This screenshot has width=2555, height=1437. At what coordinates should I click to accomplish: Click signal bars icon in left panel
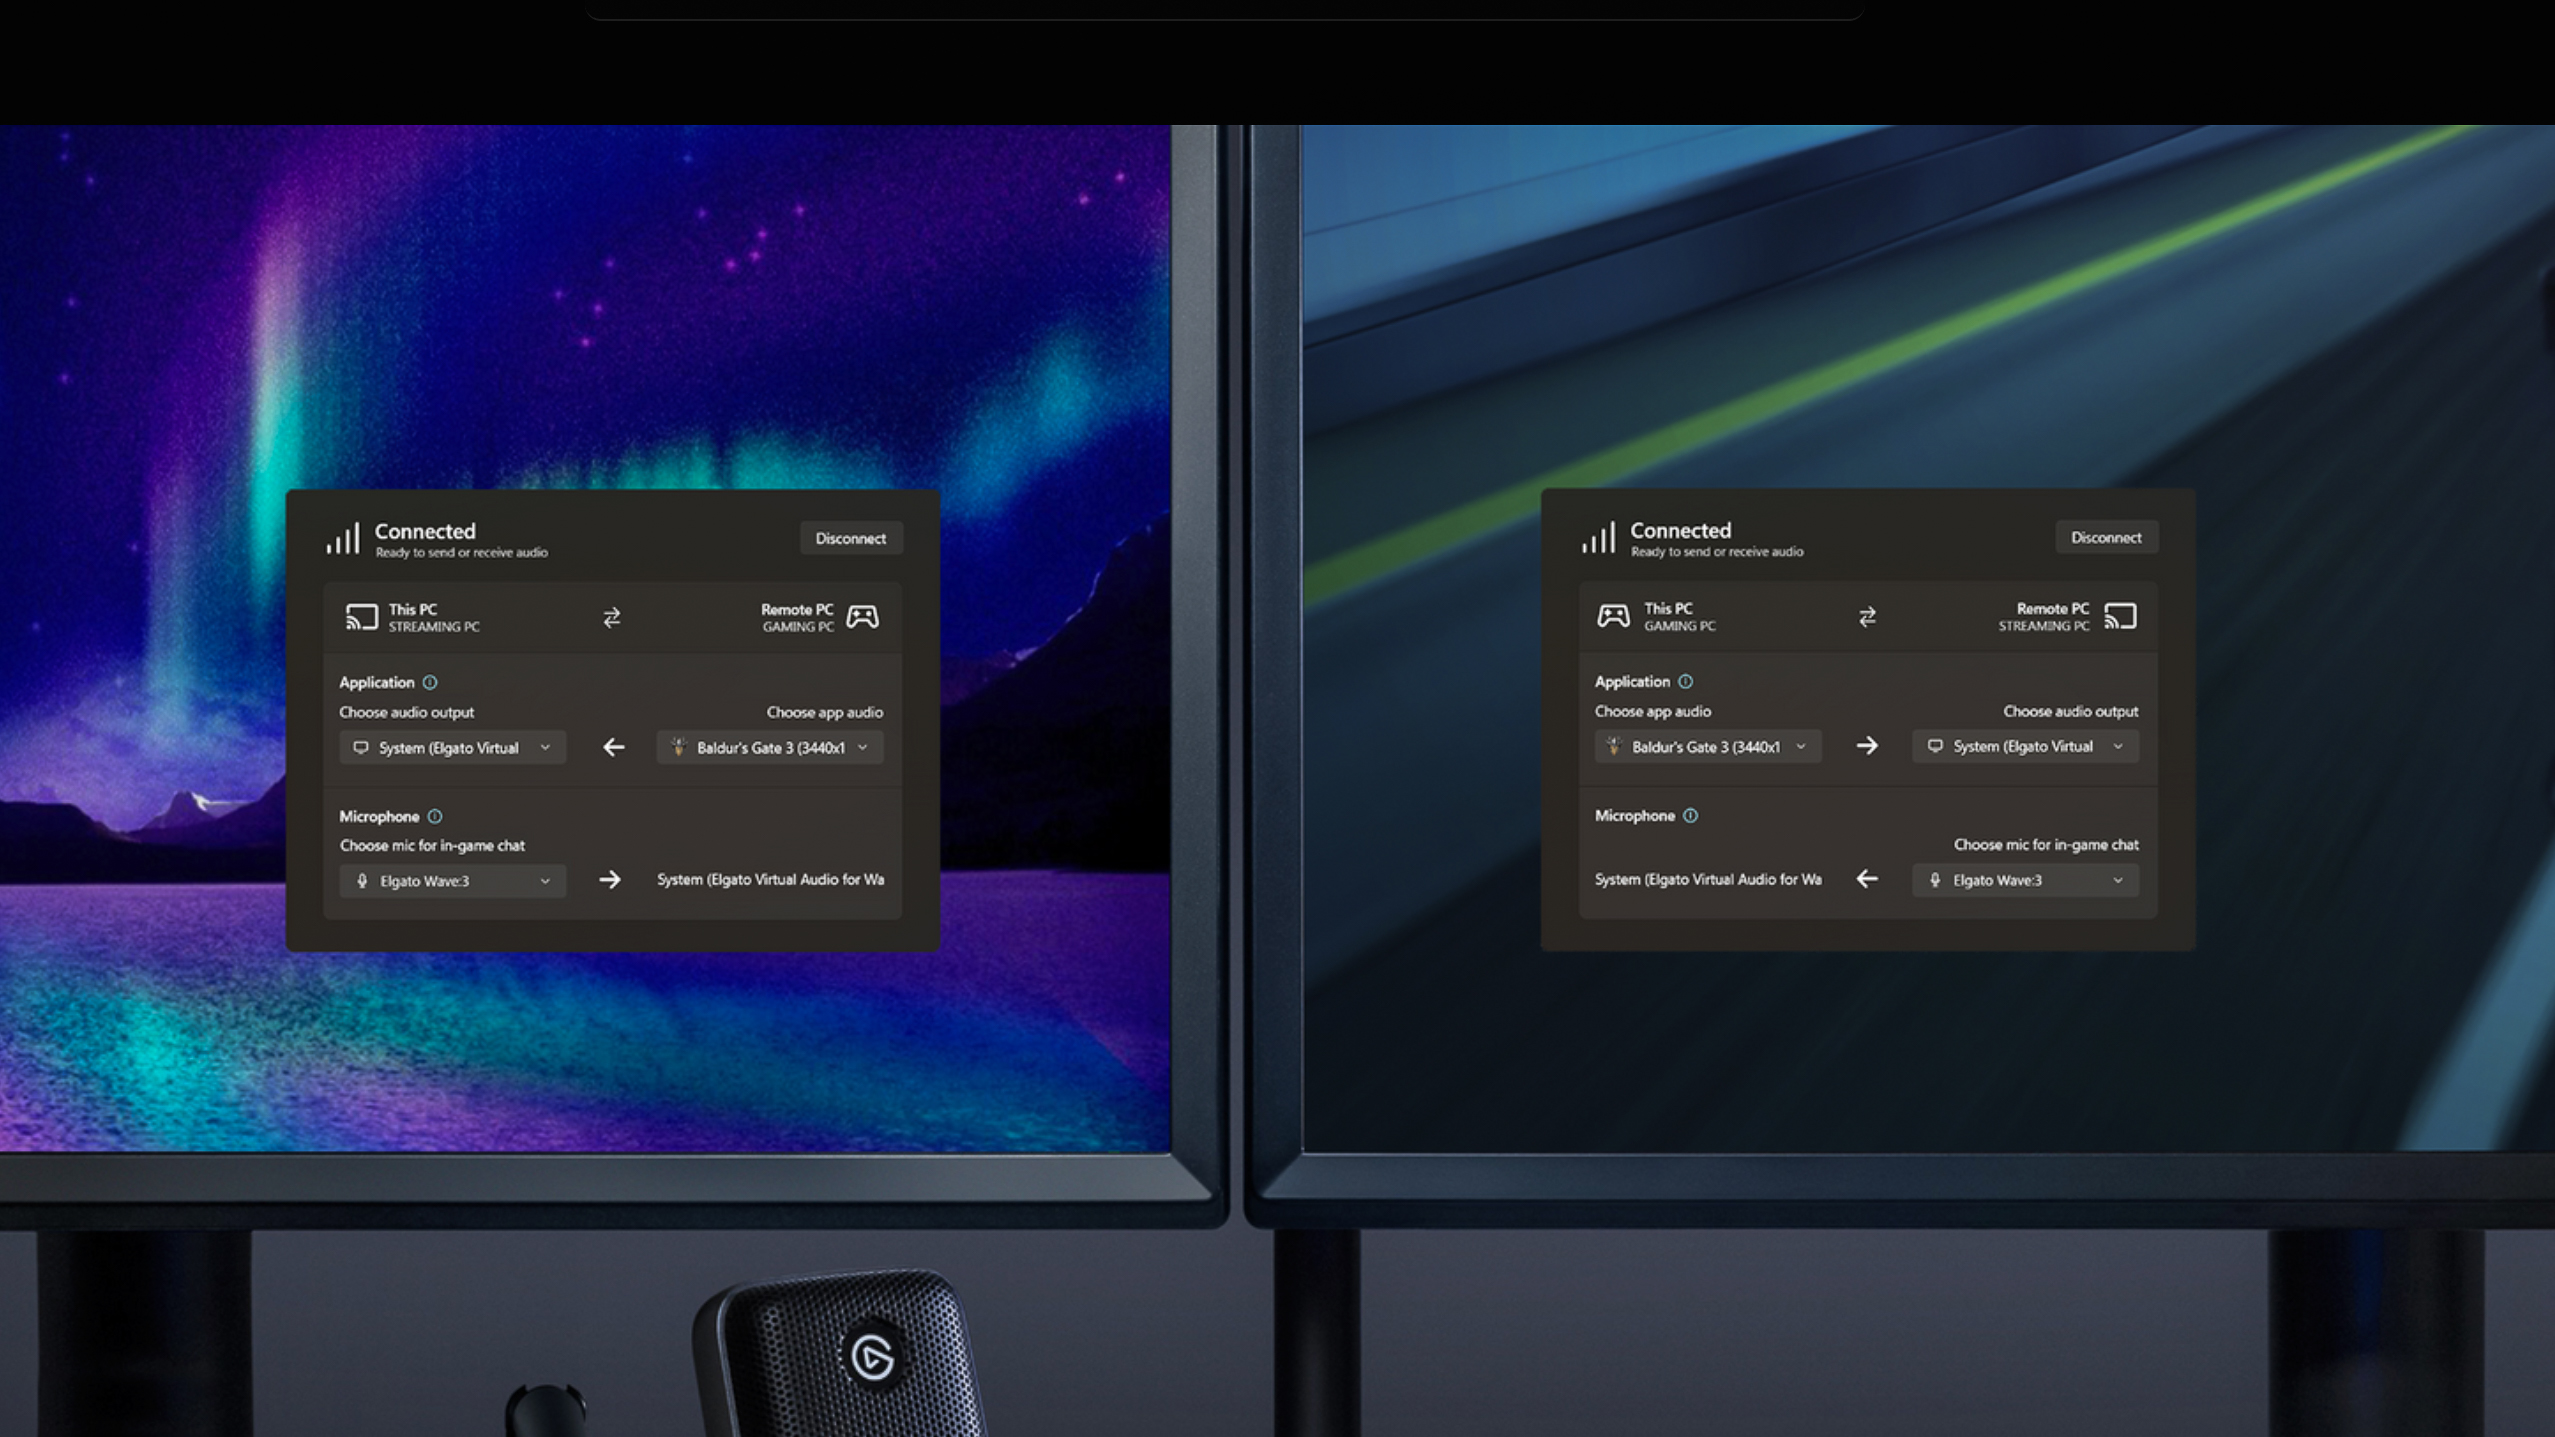coord(343,539)
